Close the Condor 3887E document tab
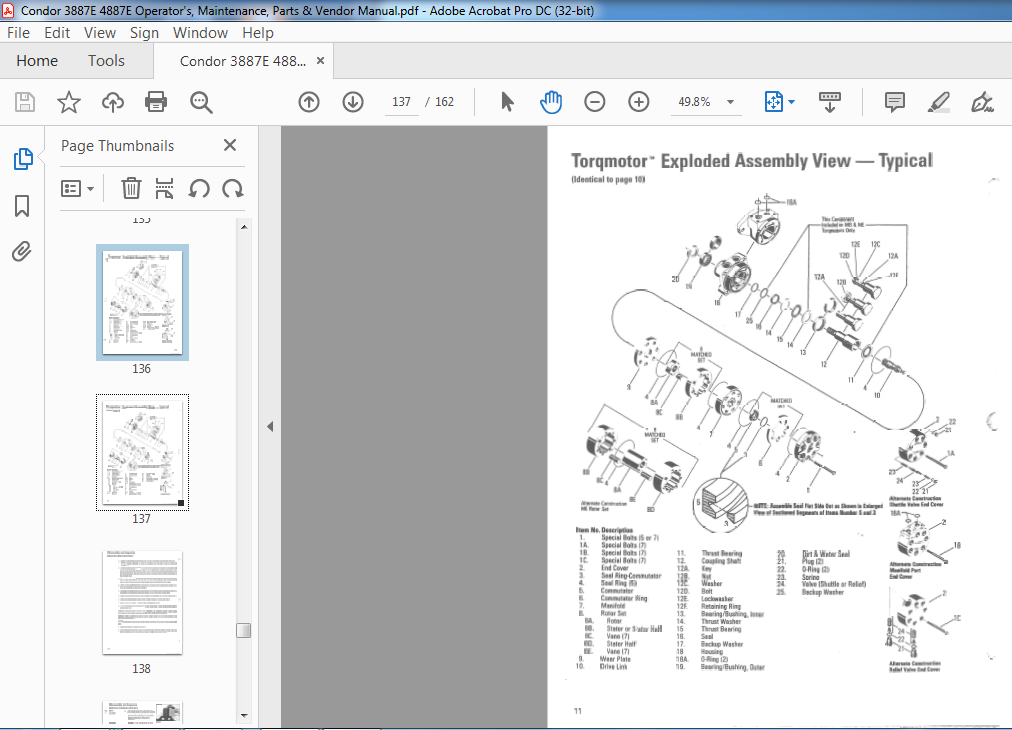 pos(320,61)
